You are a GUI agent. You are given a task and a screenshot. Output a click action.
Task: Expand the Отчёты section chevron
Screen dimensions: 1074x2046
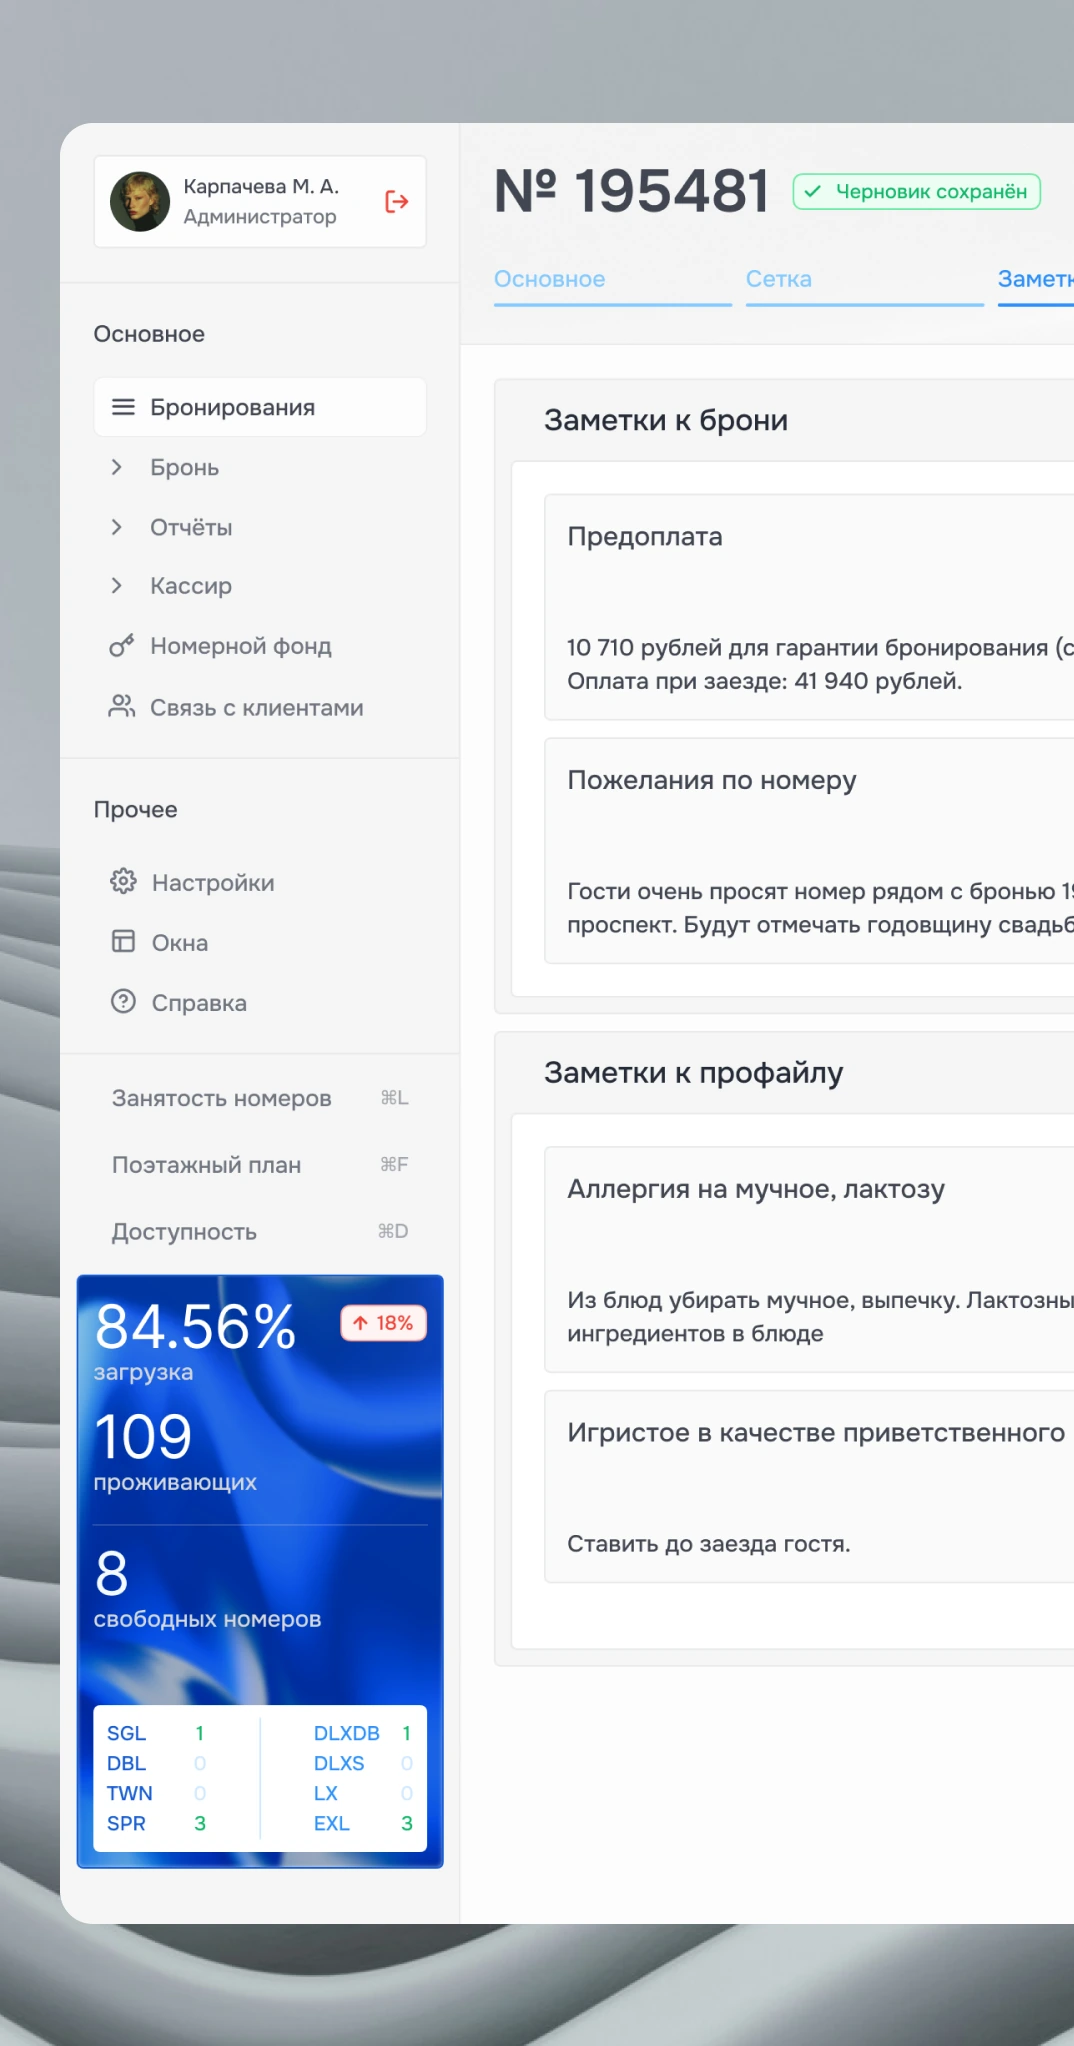117,527
